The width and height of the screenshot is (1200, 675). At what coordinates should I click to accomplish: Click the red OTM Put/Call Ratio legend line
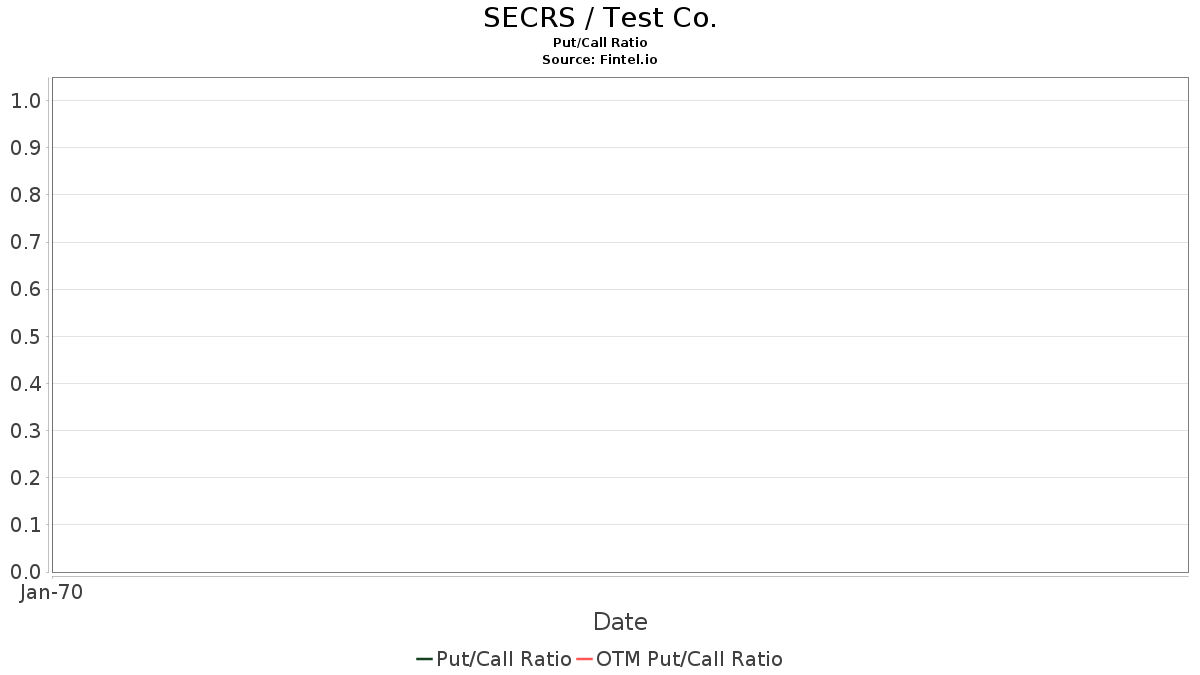(x=584, y=659)
